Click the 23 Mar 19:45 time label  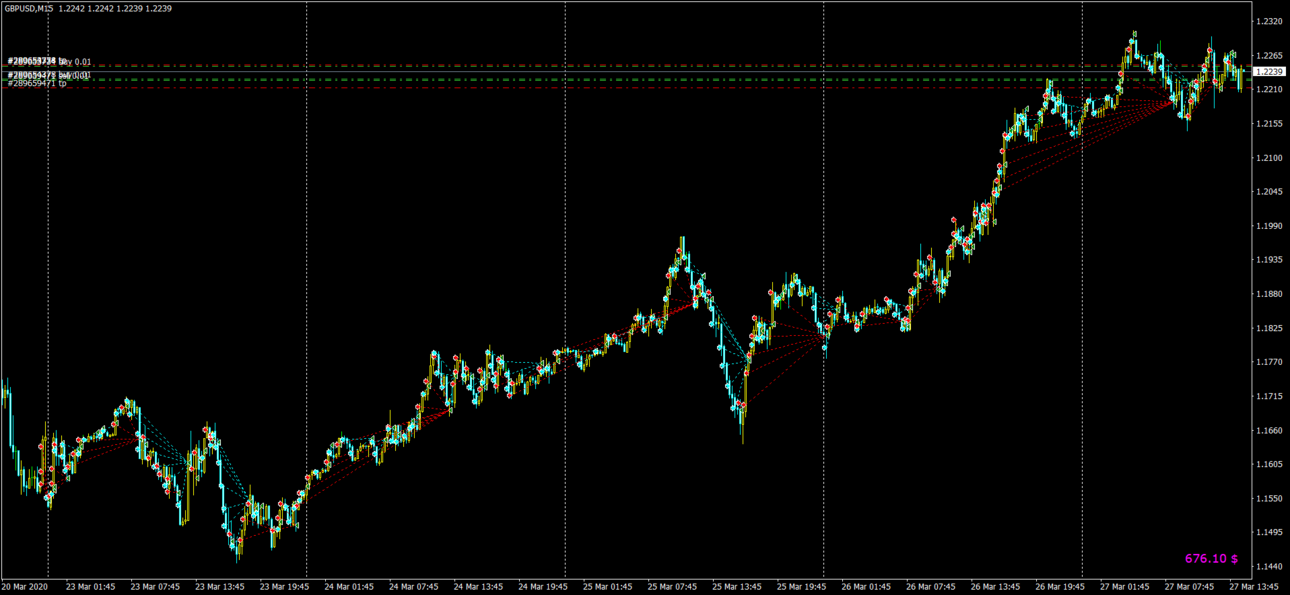pyautogui.click(x=284, y=587)
